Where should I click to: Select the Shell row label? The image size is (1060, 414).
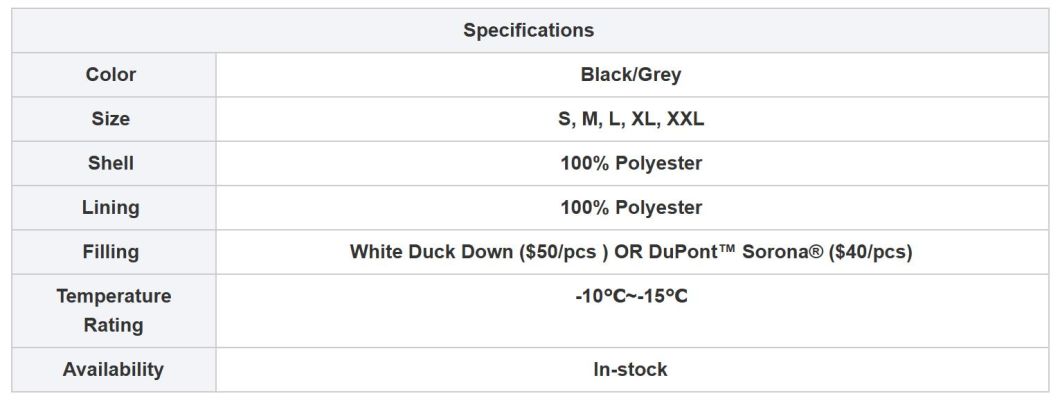coord(111,163)
